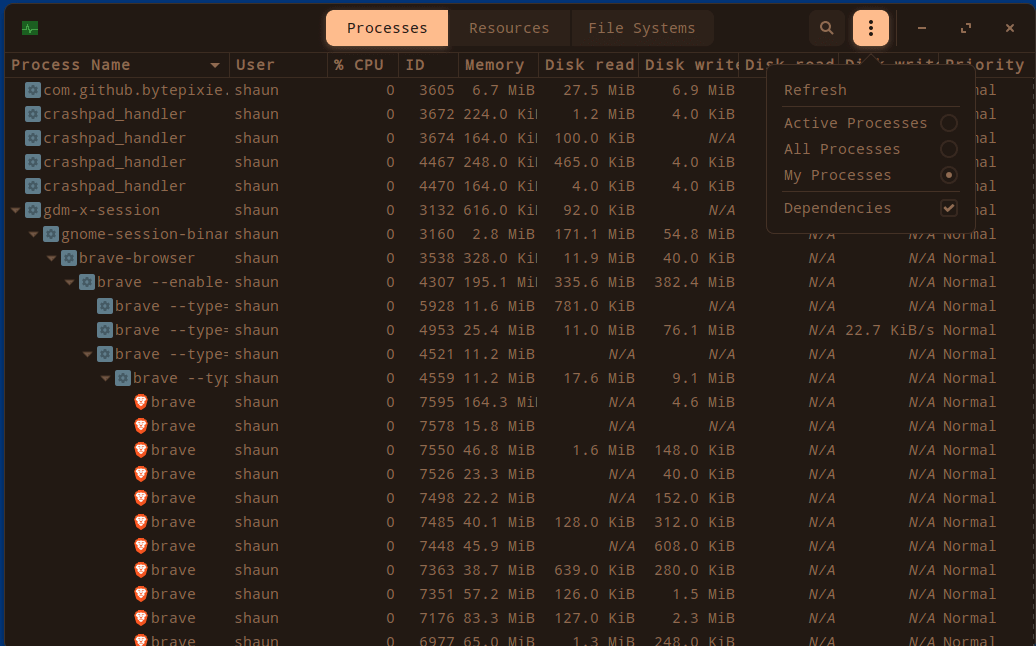Click memory value 83.3 MiB
Viewport: 1036px width, 646px height.
click(x=499, y=618)
